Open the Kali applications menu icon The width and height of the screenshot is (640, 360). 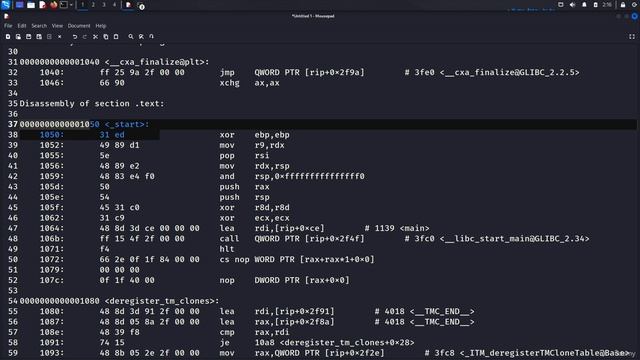5,5
